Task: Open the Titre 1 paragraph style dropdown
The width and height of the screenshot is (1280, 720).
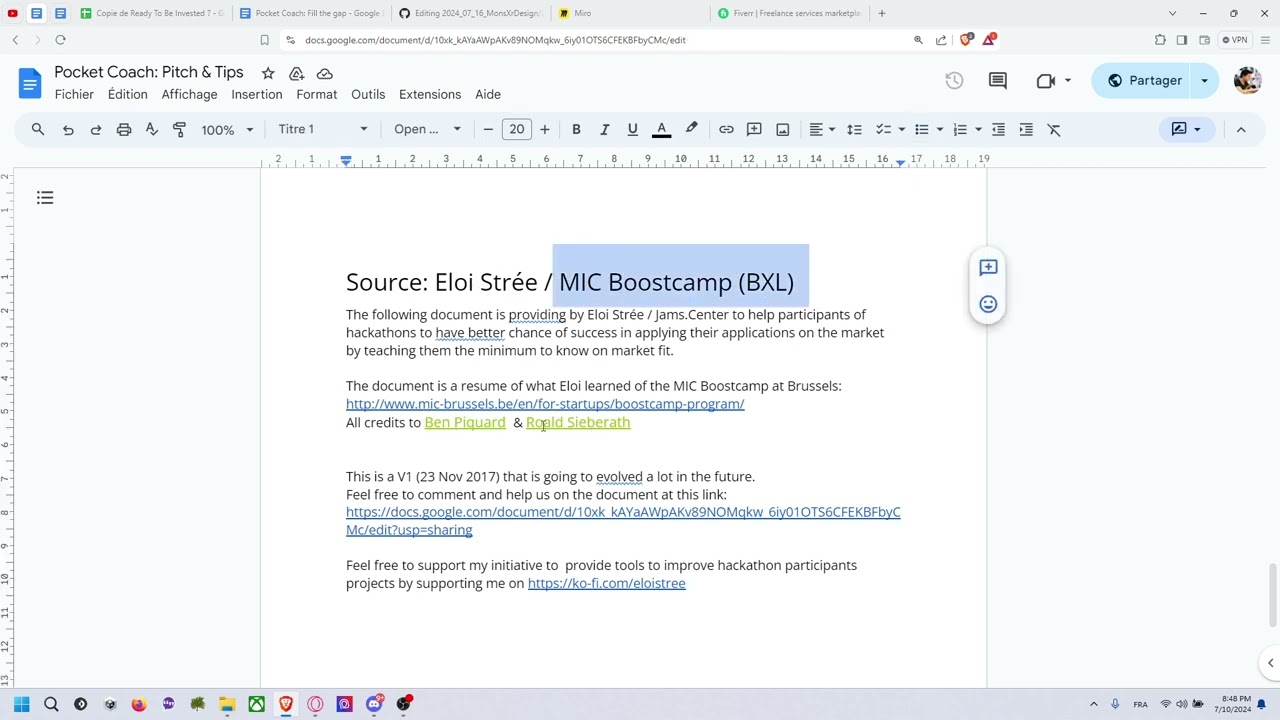Action: 323,129
